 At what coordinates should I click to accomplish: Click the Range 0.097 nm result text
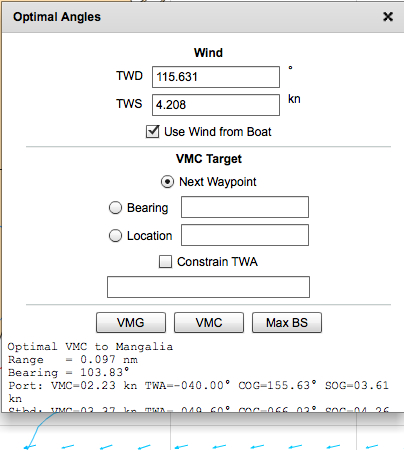73,360
